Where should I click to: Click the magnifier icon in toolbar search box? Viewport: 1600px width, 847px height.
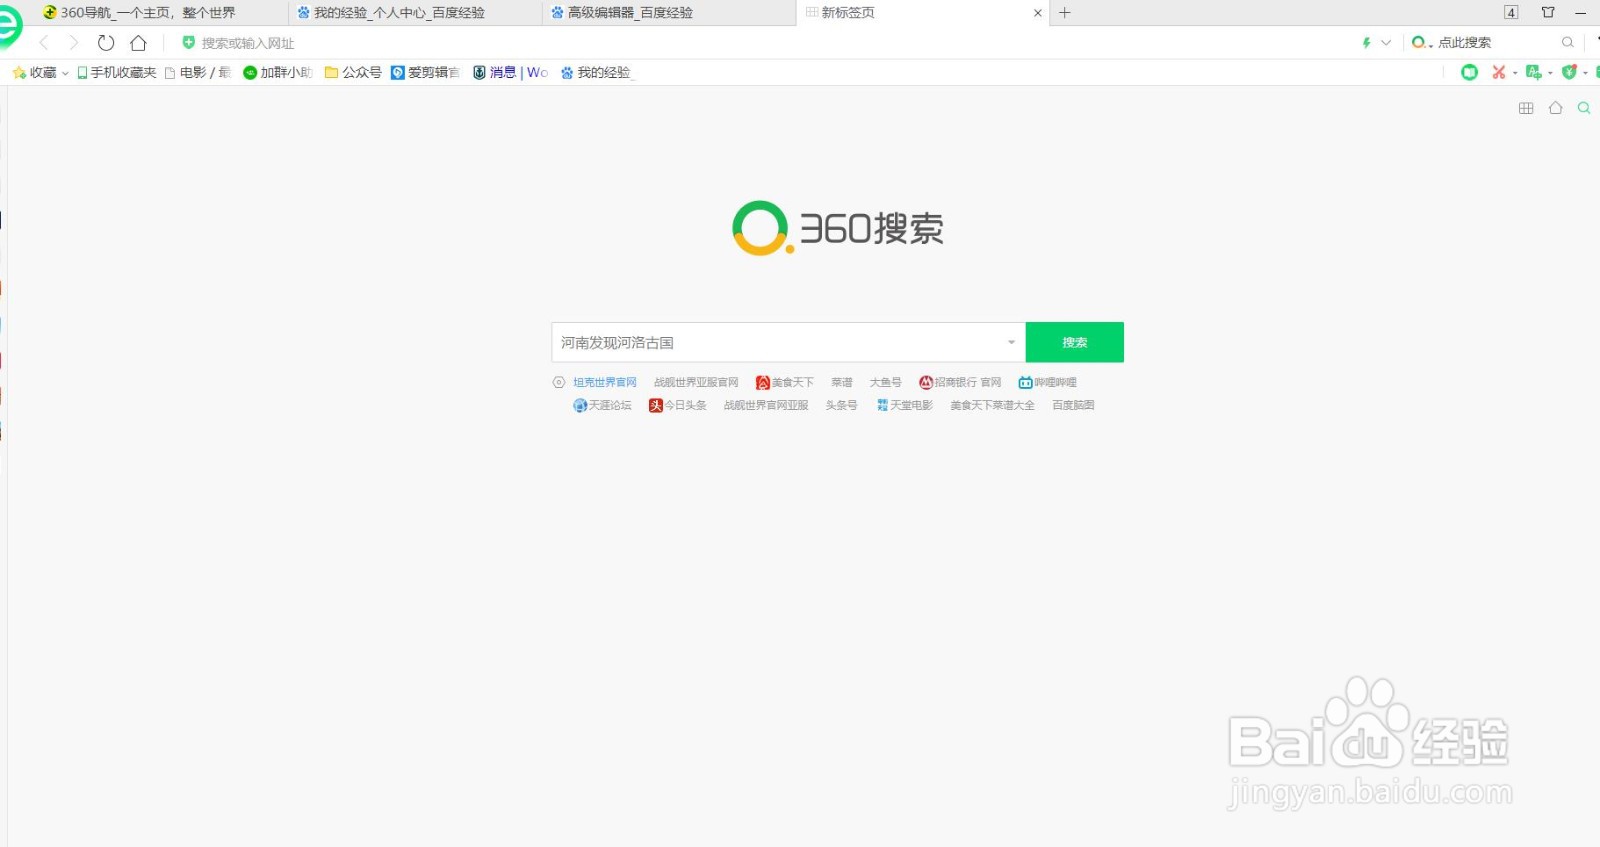1568,43
